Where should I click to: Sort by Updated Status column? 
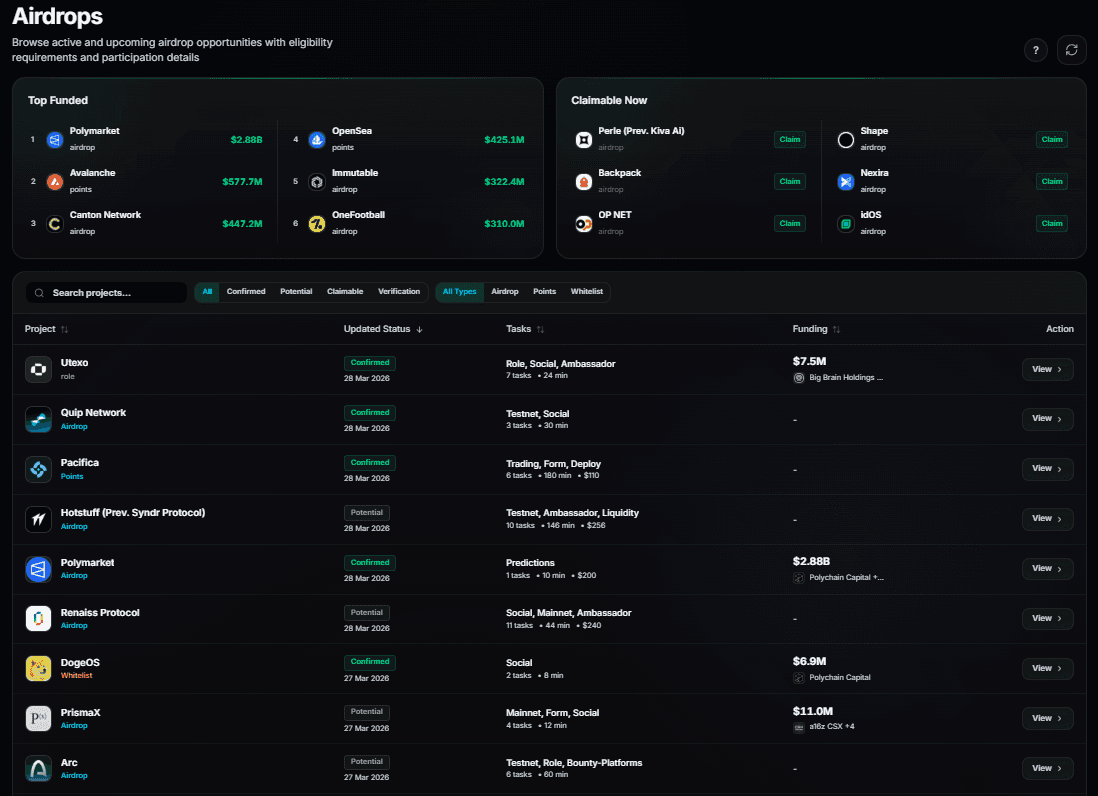coord(383,329)
